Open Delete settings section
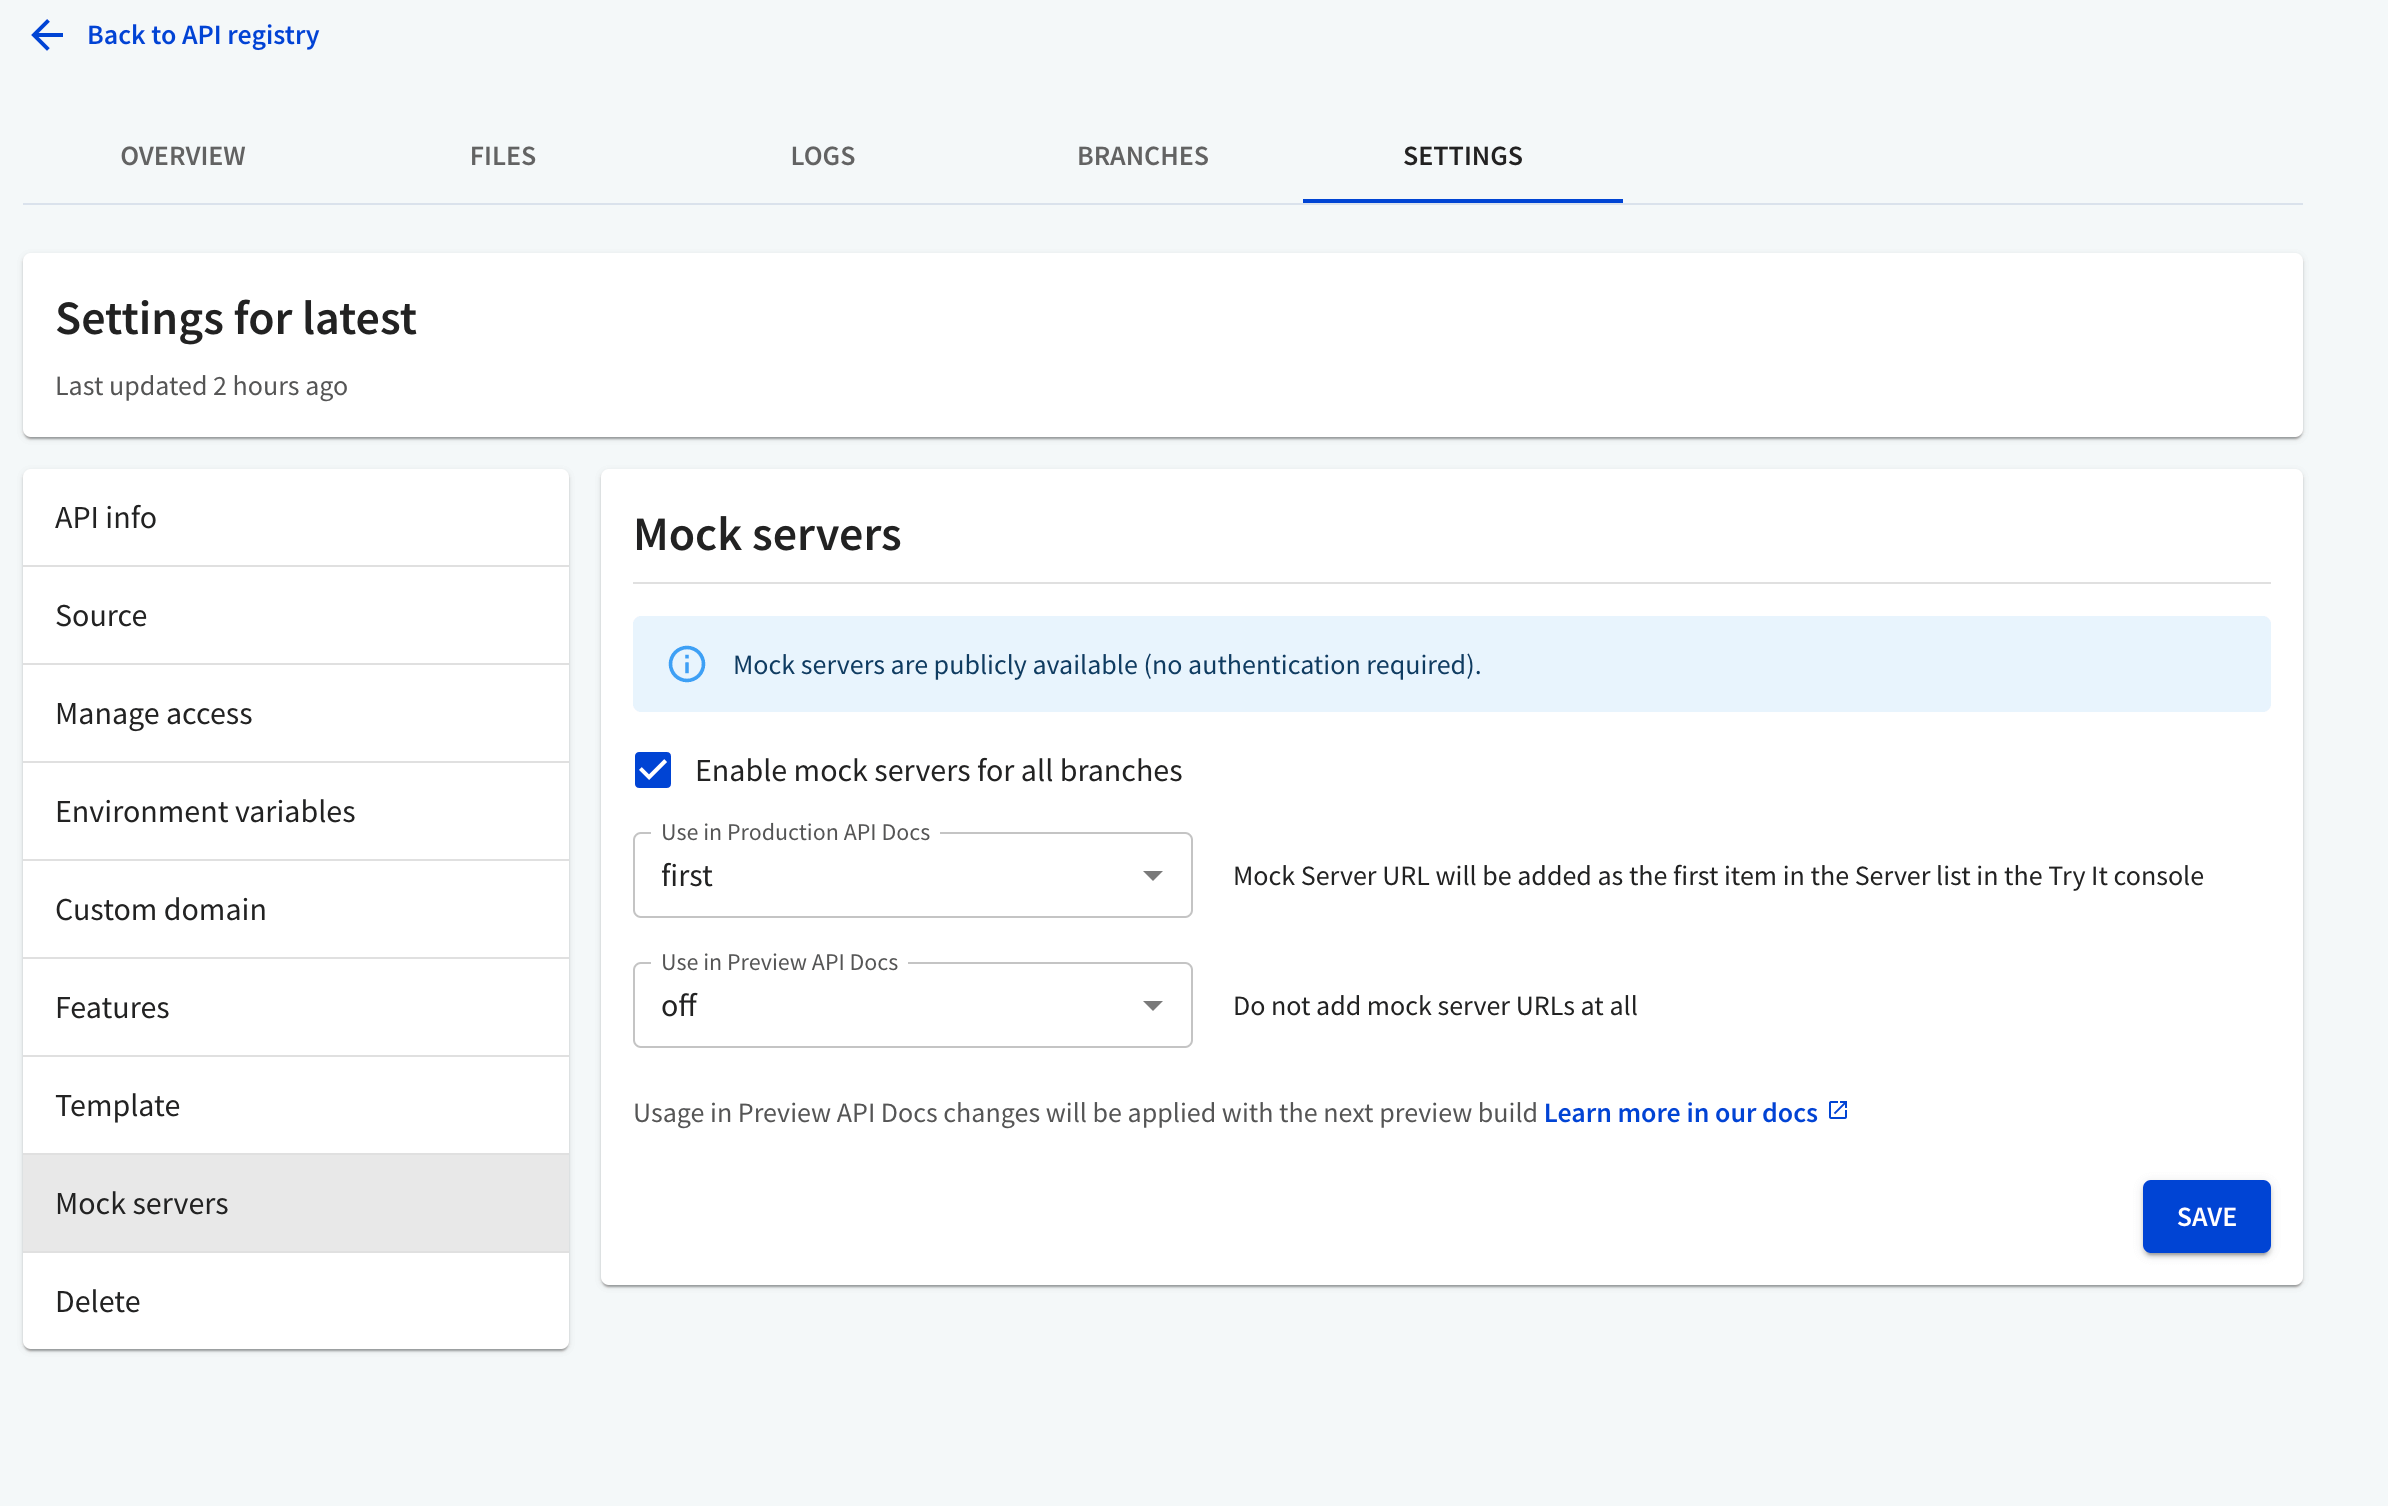2388x1506 pixels. 296,1302
